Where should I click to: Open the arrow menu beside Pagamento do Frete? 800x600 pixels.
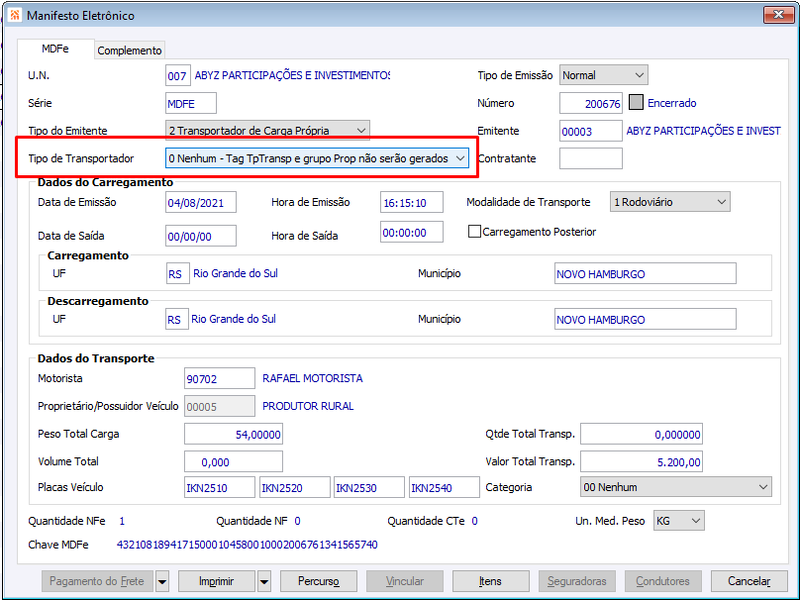pyautogui.click(x=162, y=581)
